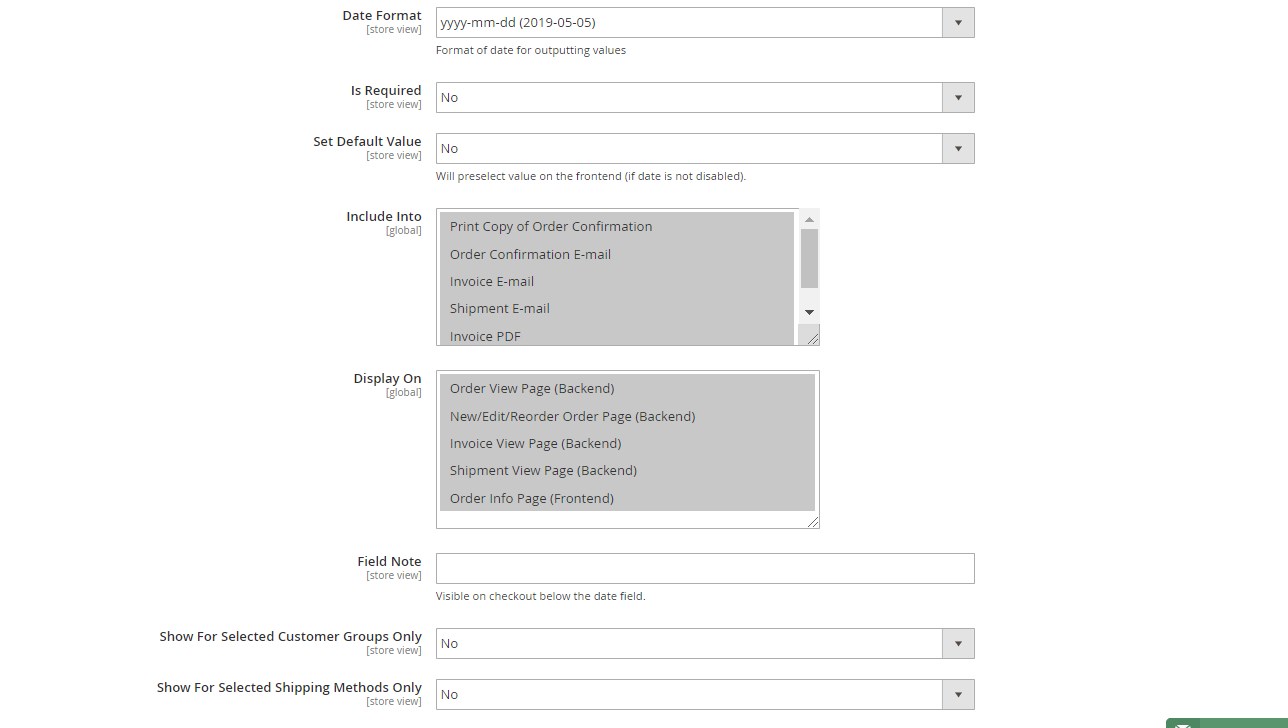This screenshot has height=728, width=1288.
Task: Expand Show For Selected Shipping Methods dropdown
Action: pyautogui.click(x=704, y=694)
